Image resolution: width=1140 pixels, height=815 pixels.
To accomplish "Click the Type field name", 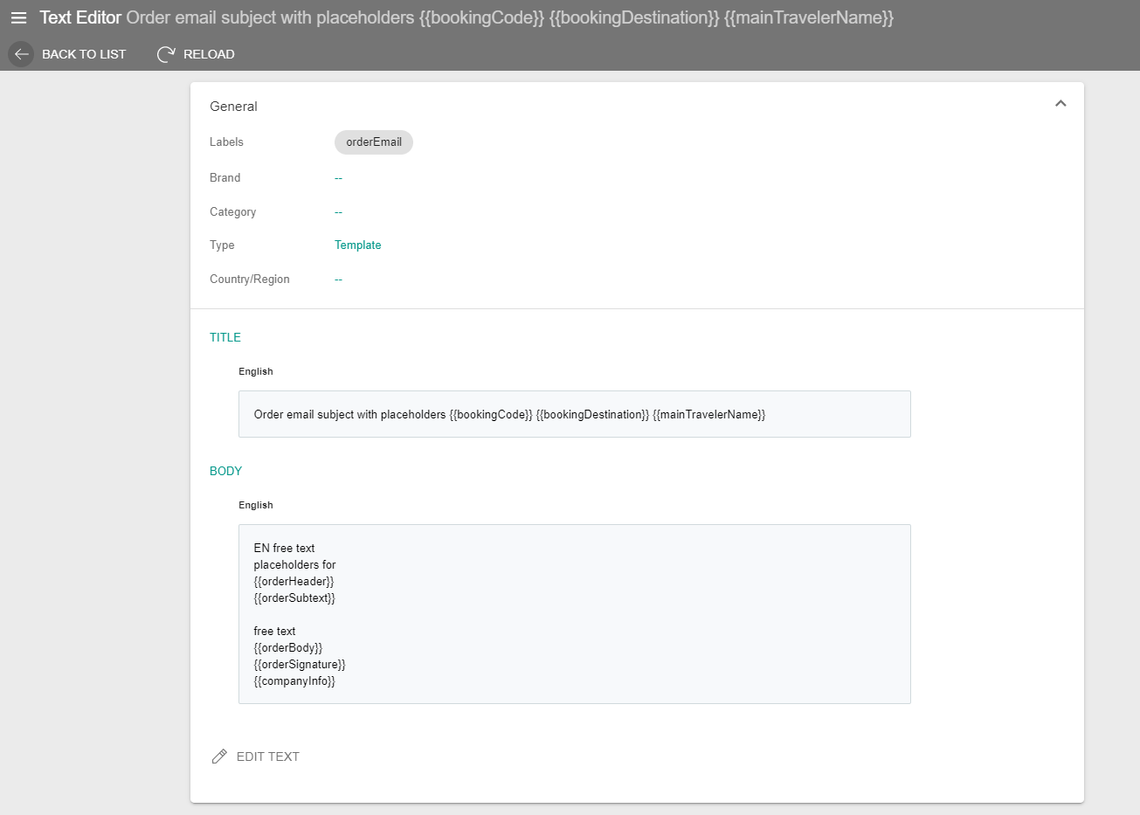I will pos(222,245).
